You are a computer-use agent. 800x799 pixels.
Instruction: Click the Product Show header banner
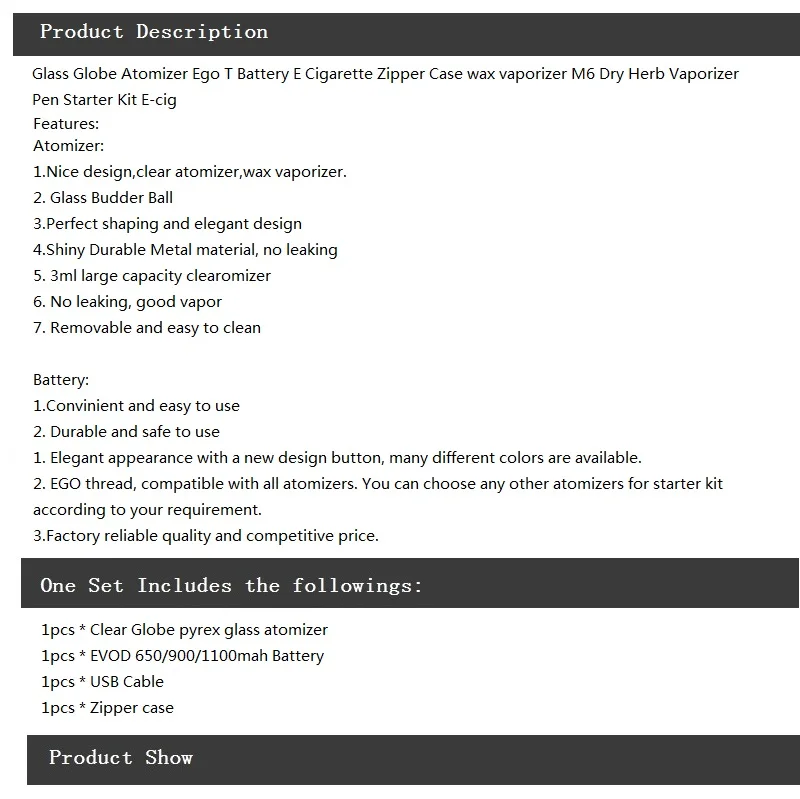pyautogui.click(x=413, y=760)
